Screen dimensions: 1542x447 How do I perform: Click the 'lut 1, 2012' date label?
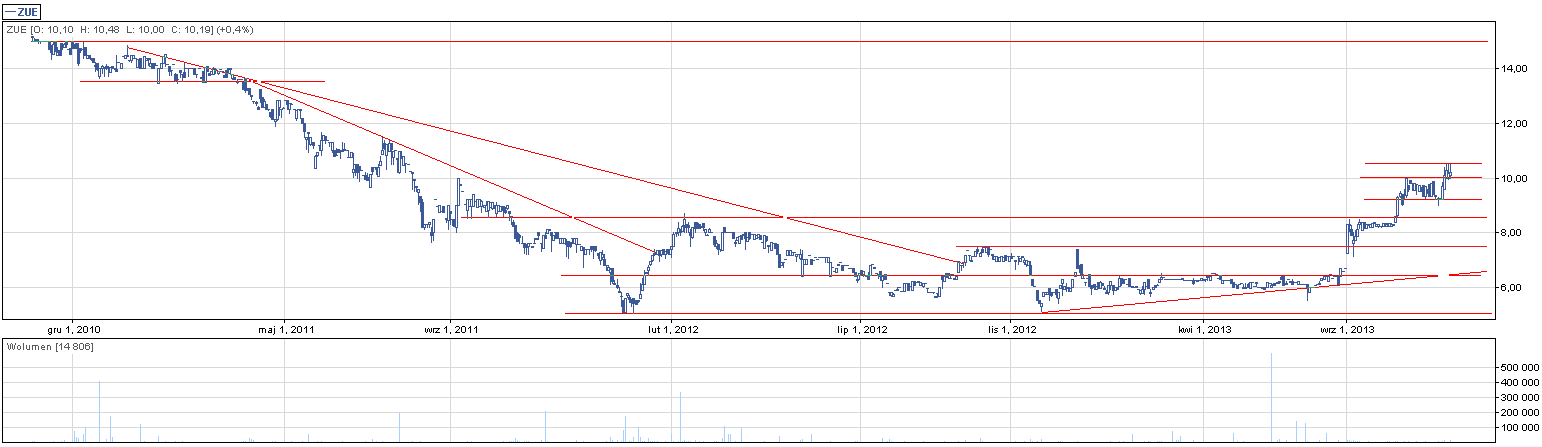coord(671,328)
